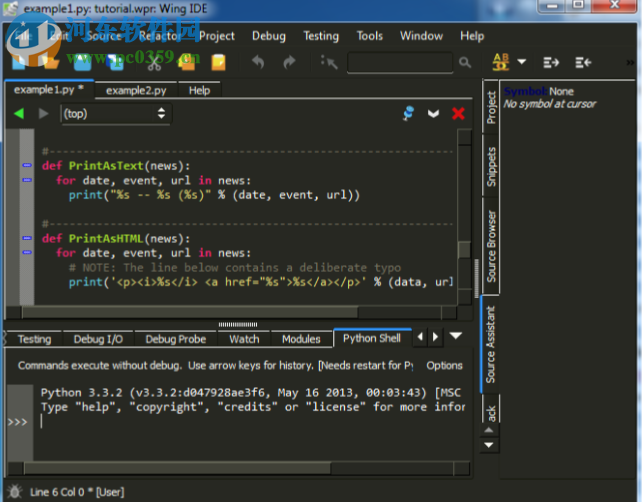This screenshot has width=642, height=502.
Task: Click the AB replace icon
Action: tap(501, 62)
